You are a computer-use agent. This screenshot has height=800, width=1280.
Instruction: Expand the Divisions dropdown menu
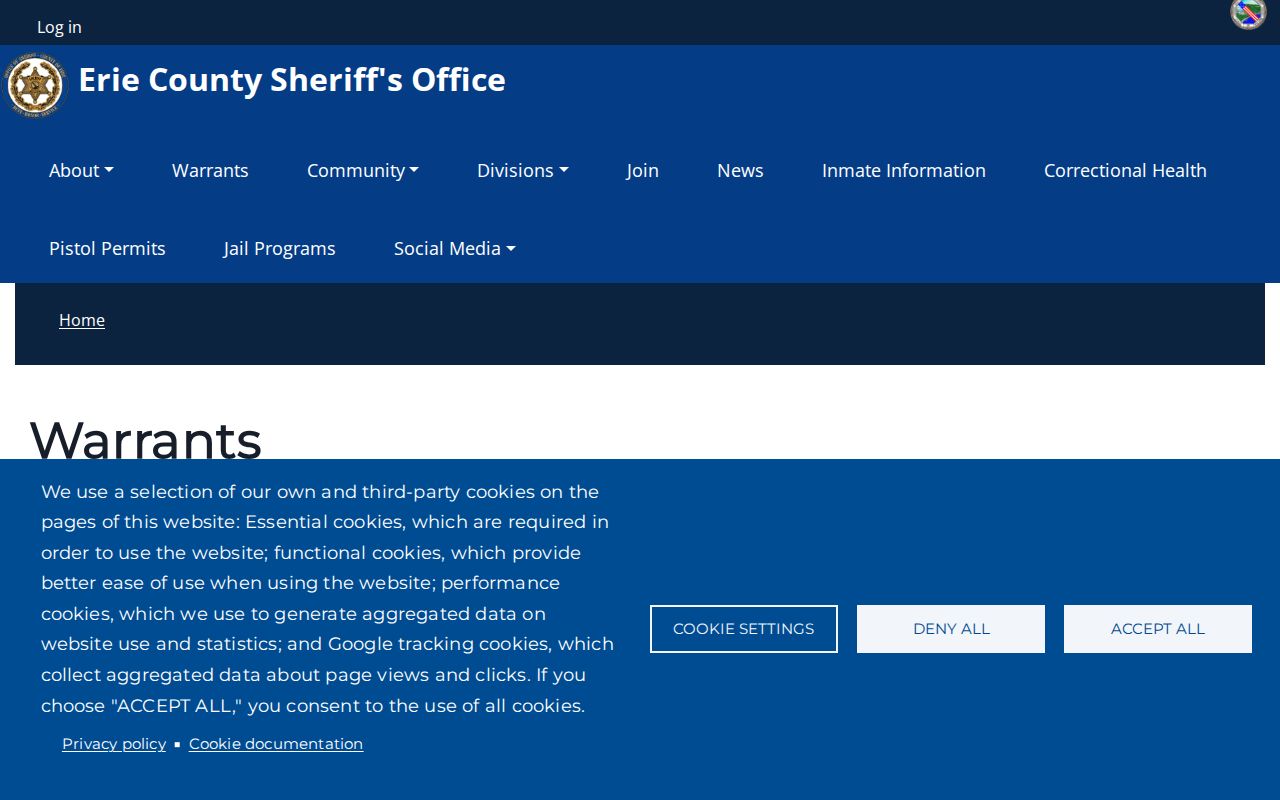pyautogui.click(x=523, y=170)
